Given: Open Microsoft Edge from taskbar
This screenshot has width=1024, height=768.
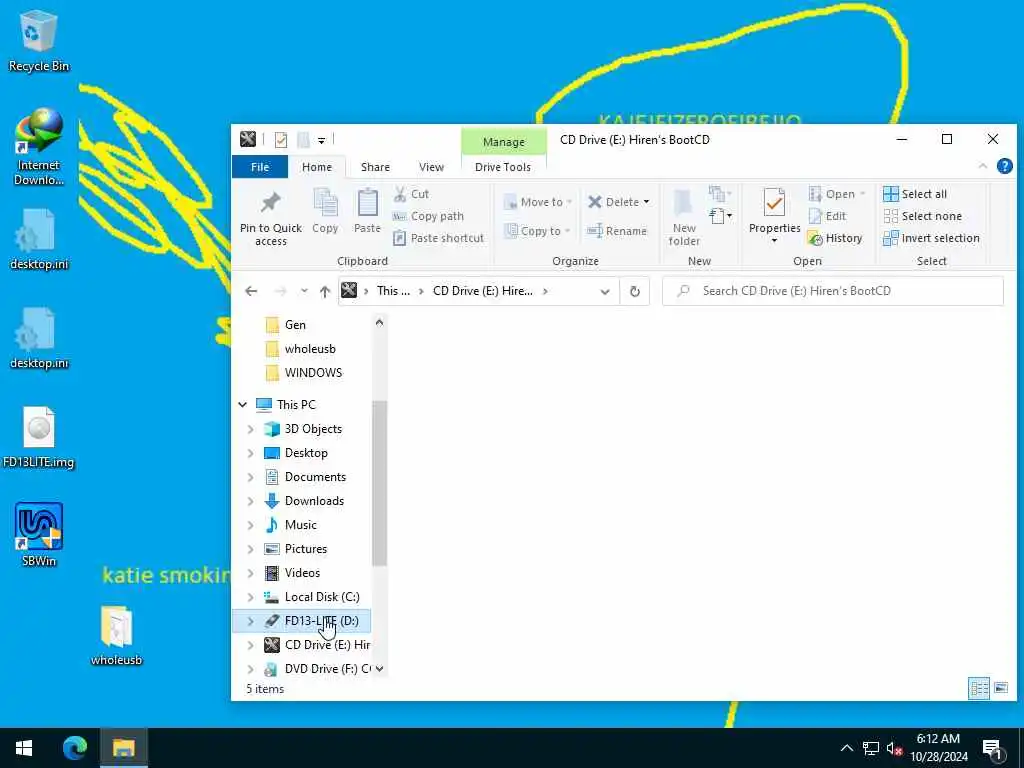Looking at the screenshot, I should (x=74, y=748).
